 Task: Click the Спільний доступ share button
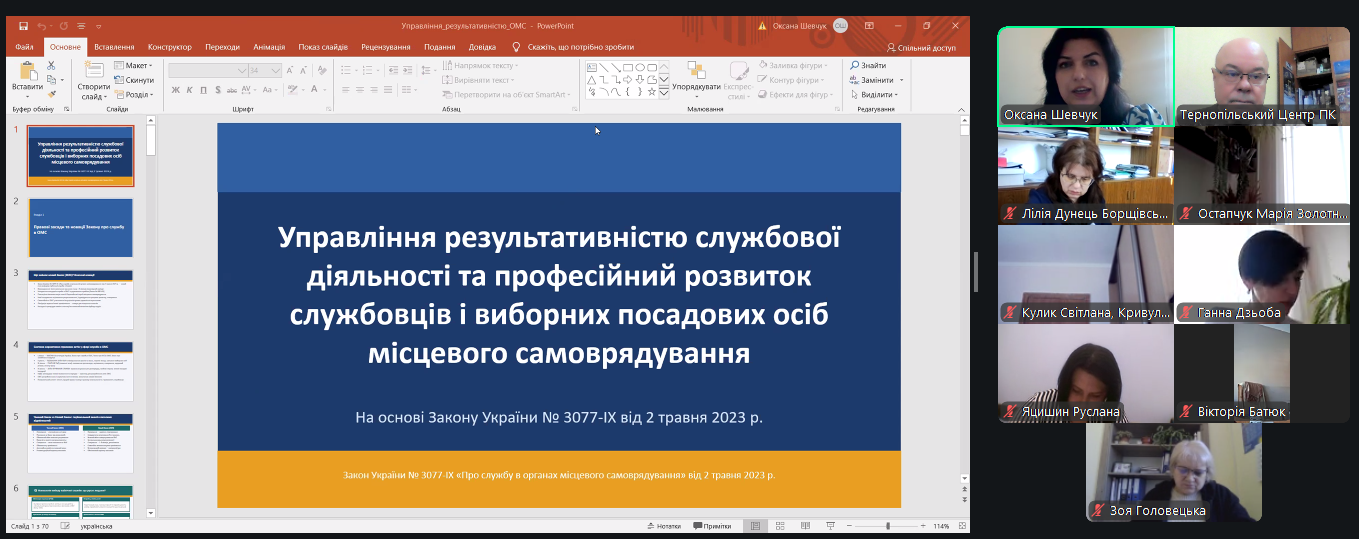tap(921, 47)
